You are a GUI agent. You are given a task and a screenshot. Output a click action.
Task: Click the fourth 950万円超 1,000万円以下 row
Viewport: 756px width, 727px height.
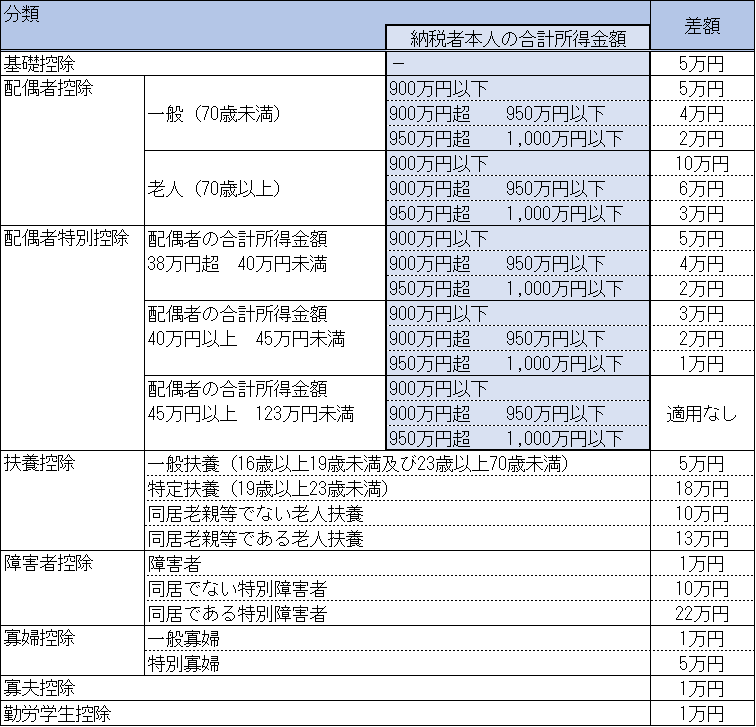tap(517, 363)
